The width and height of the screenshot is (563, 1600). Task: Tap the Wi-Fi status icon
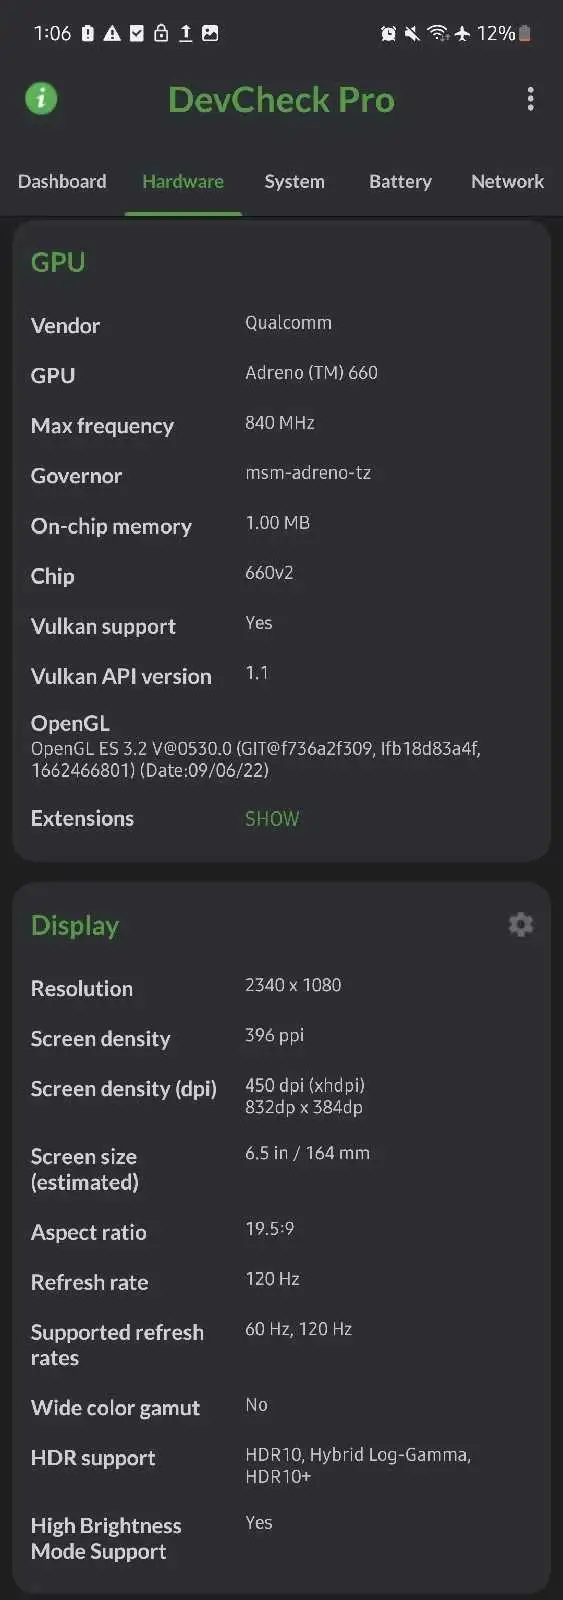tap(437, 34)
